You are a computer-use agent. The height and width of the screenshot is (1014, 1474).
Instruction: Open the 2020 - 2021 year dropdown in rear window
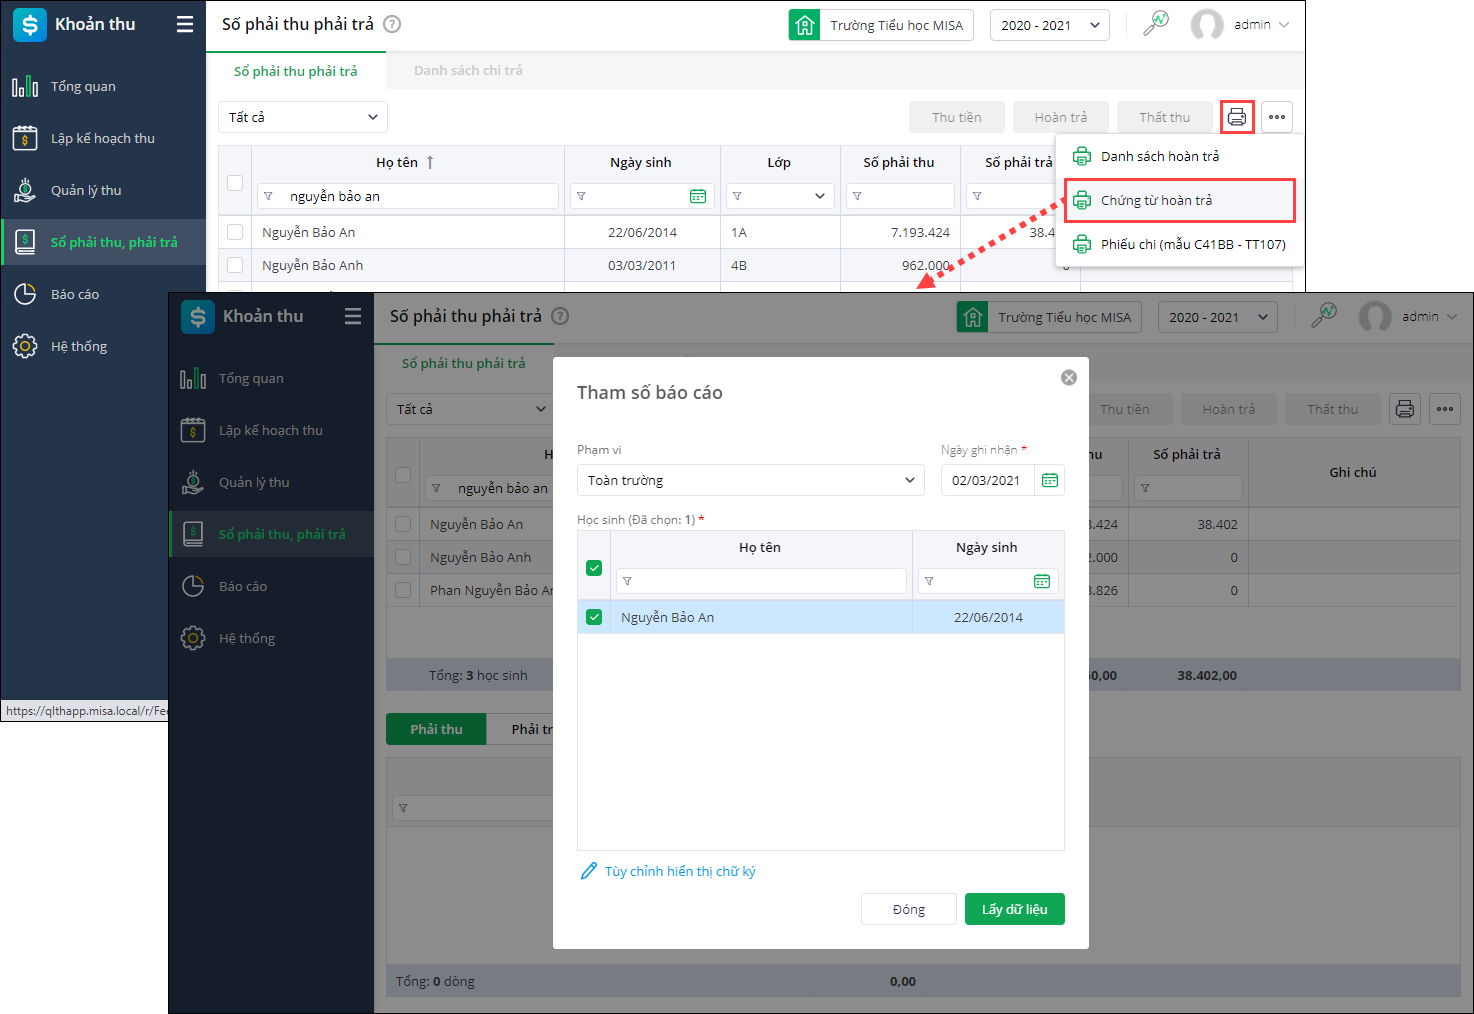tap(1050, 25)
